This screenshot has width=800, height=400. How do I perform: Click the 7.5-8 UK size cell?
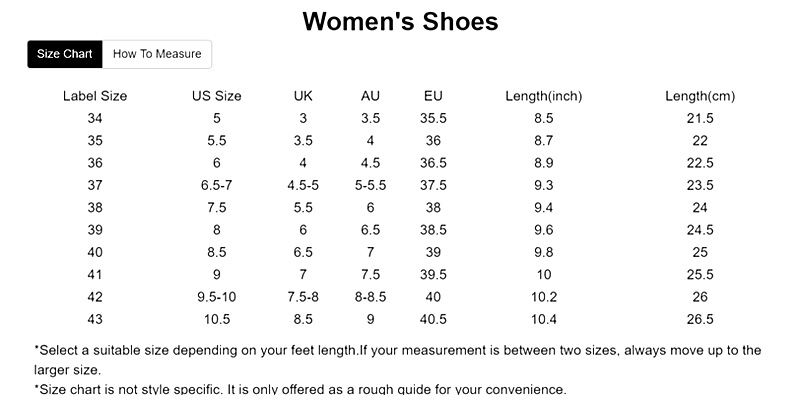pos(303,297)
